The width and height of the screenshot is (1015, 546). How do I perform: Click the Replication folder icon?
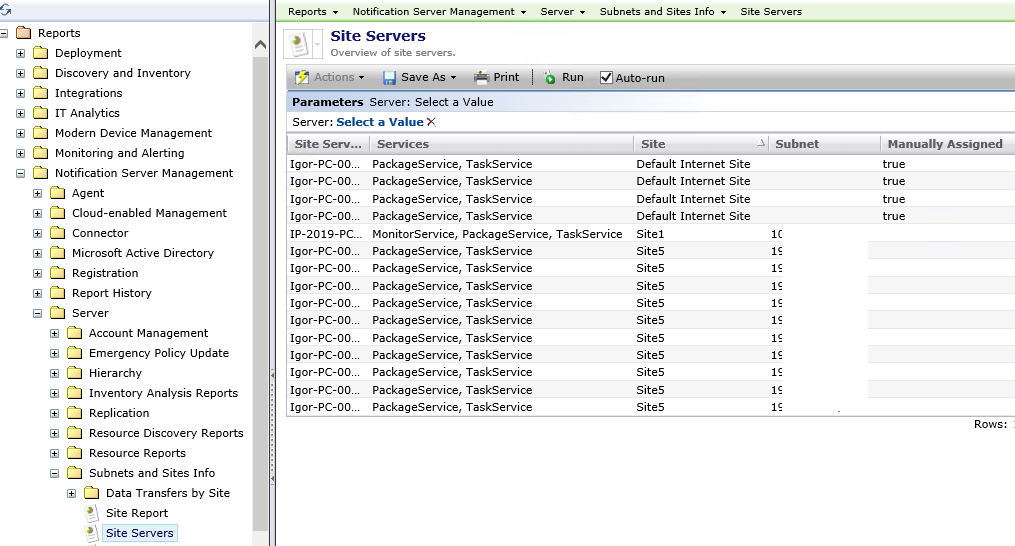[74, 413]
